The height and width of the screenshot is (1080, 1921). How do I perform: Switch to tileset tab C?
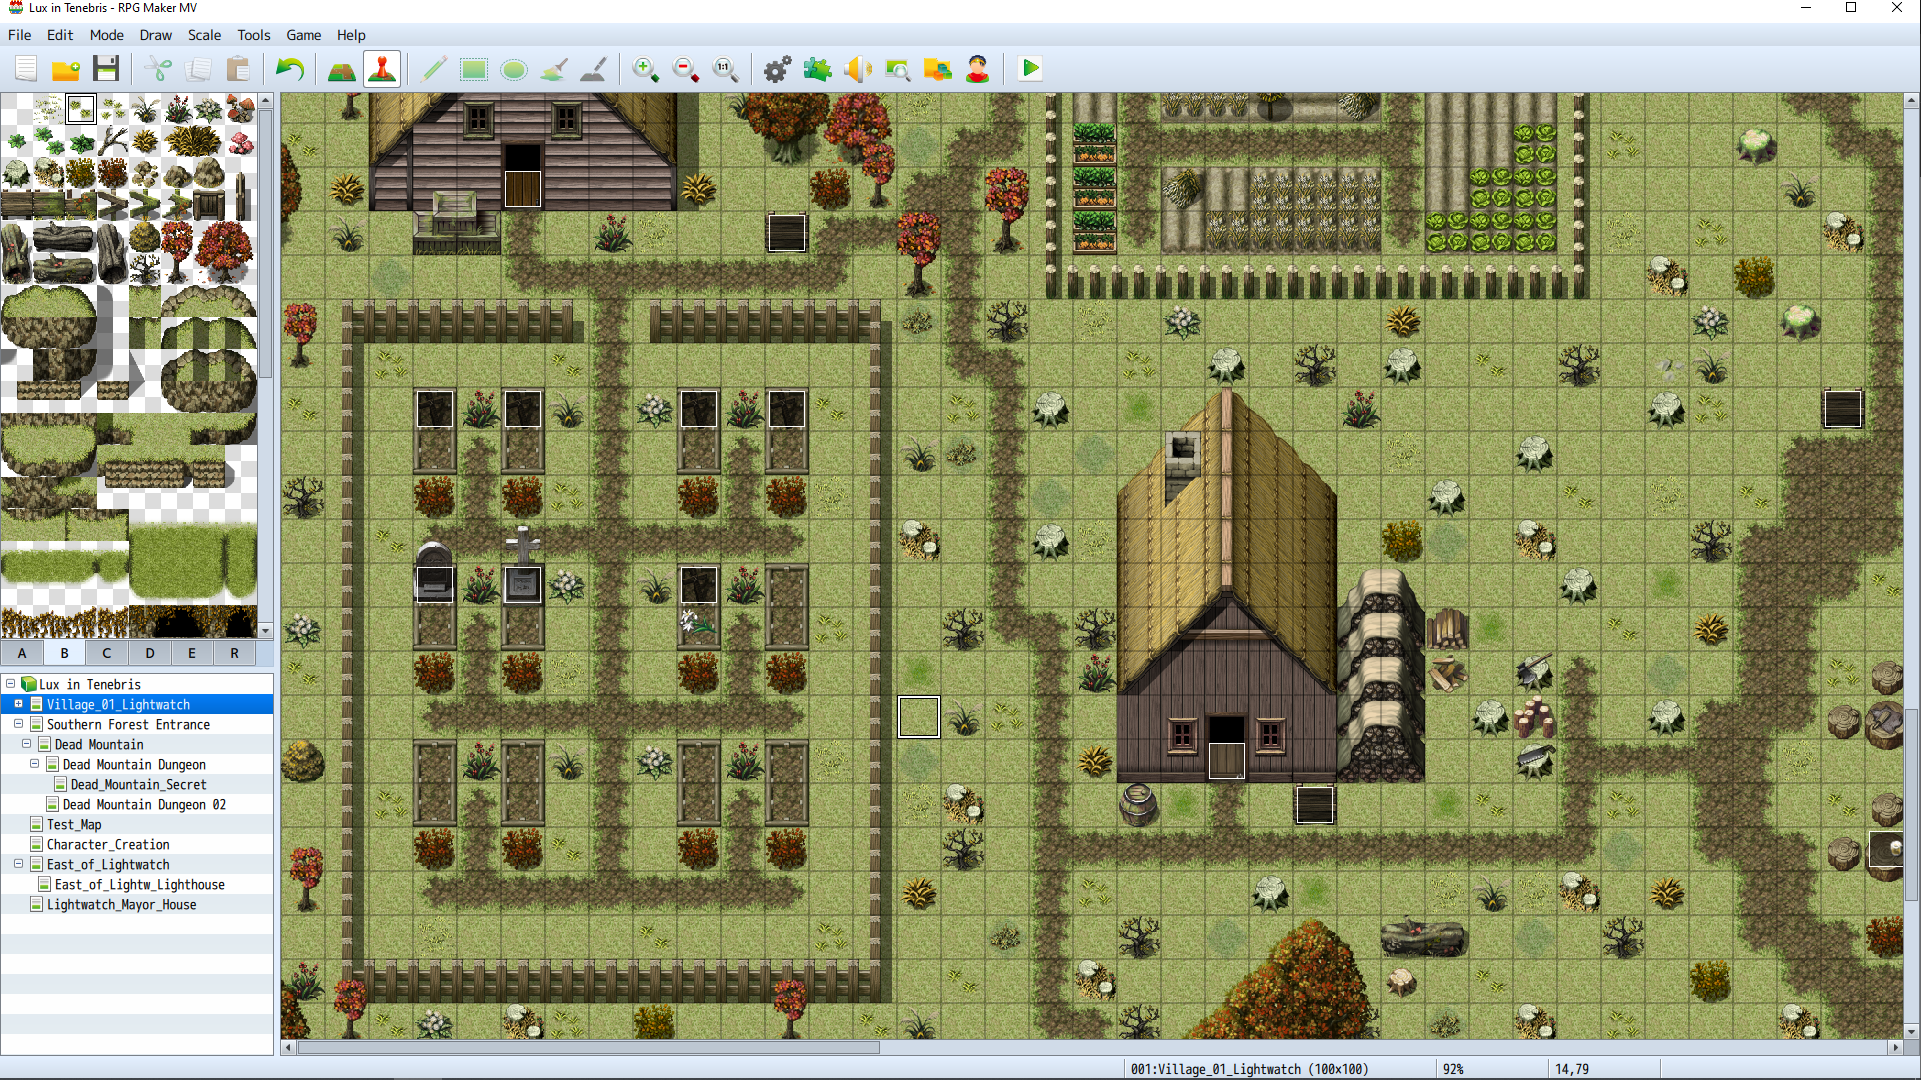[107, 653]
